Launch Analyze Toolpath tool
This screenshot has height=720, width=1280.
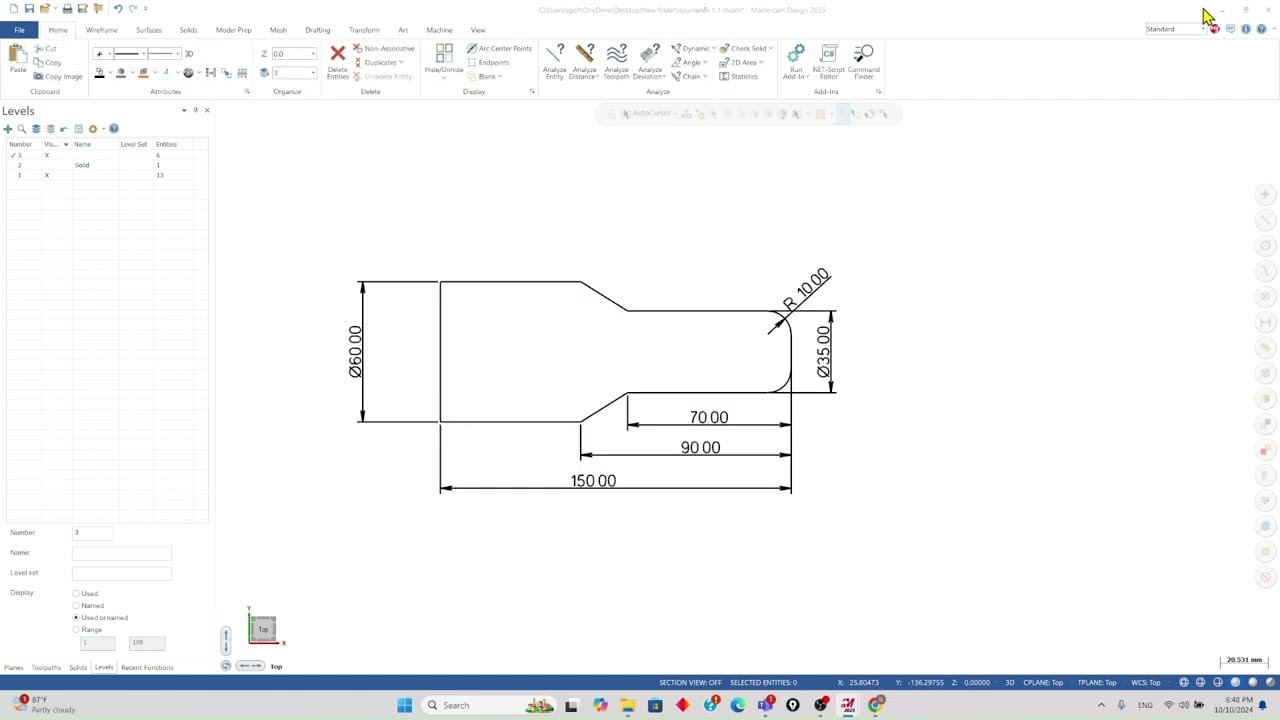coord(617,61)
